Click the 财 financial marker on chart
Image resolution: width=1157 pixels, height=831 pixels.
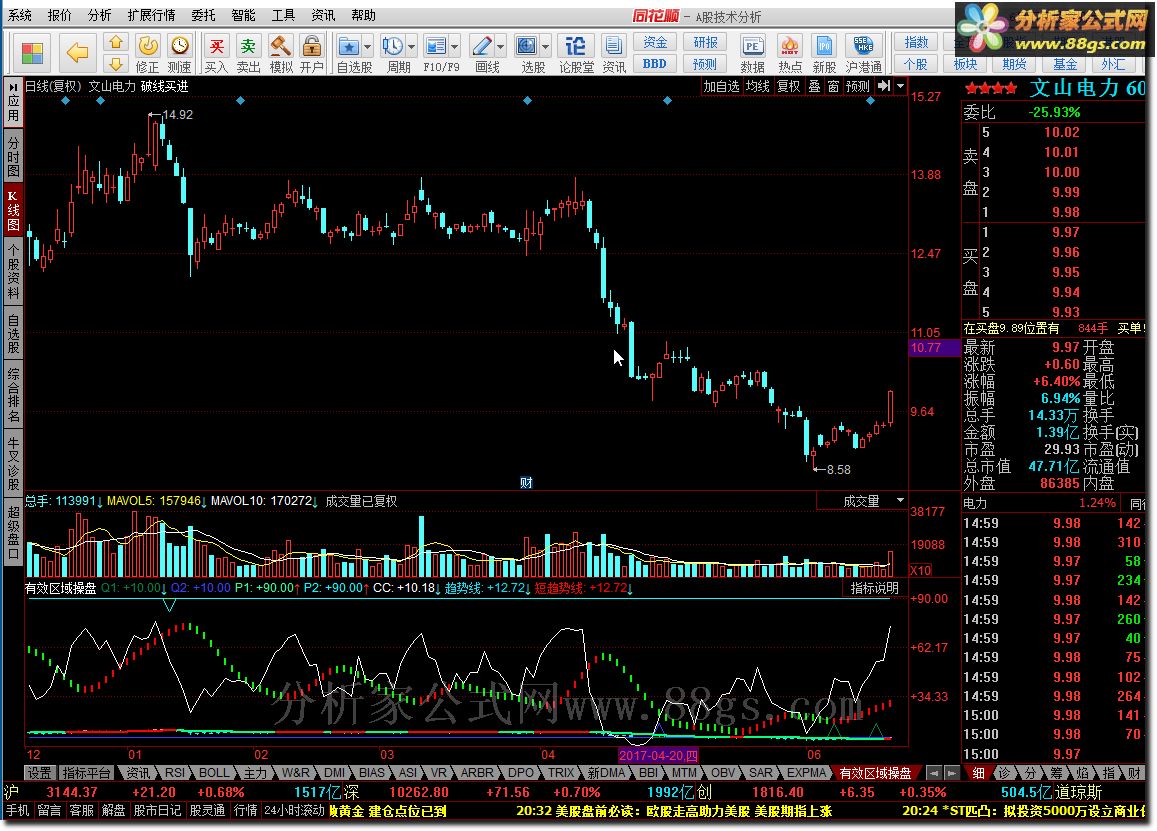[526, 483]
